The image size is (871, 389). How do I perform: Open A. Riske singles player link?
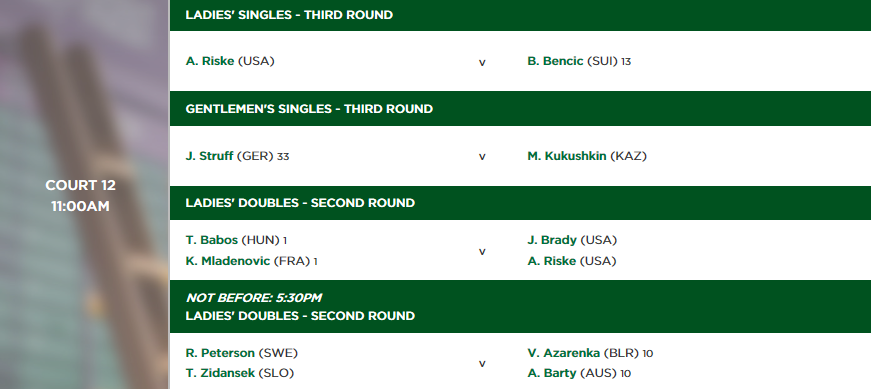209,61
